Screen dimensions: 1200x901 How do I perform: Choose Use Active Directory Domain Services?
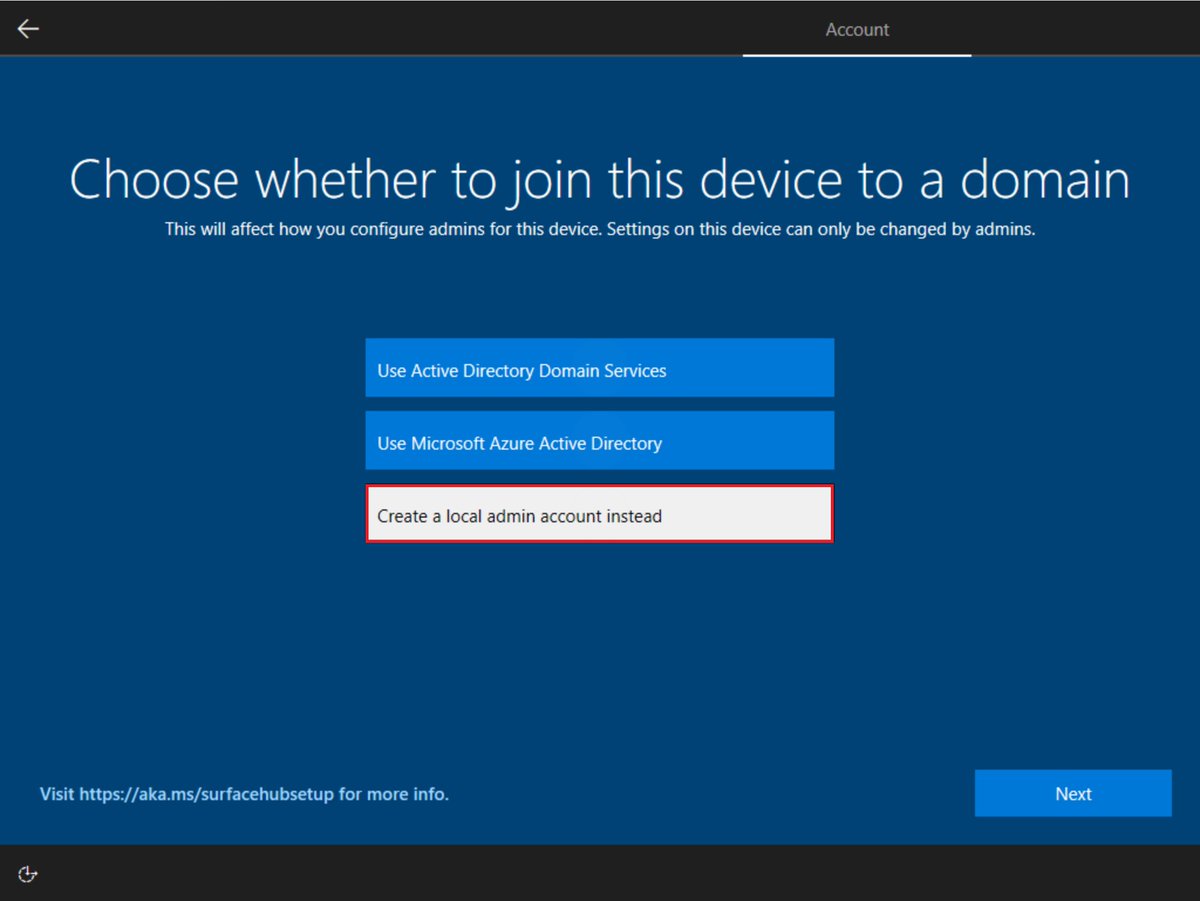(x=600, y=368)
